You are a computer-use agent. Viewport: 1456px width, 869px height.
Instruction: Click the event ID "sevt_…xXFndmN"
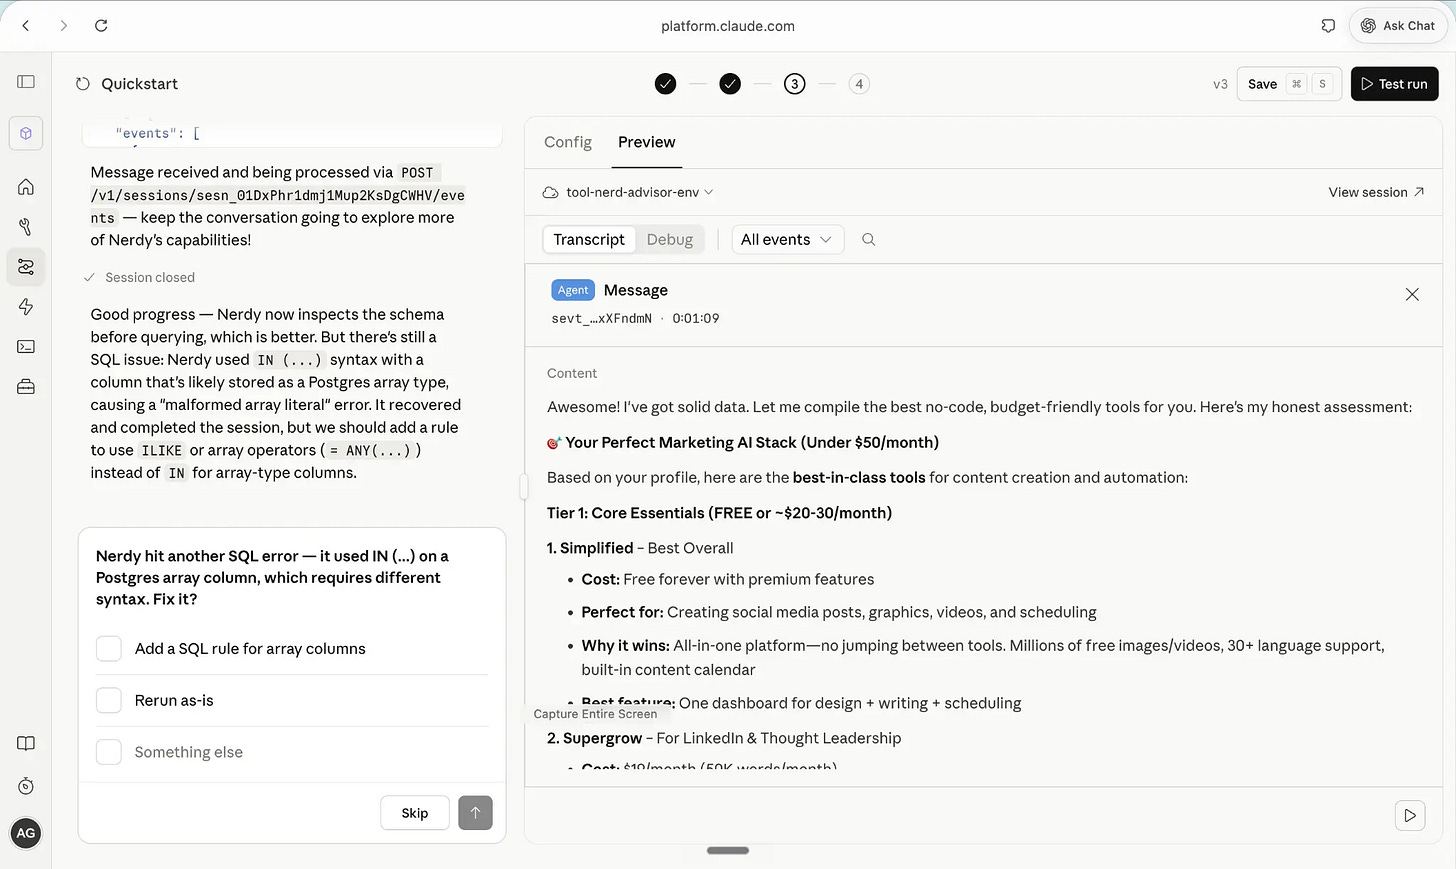point(601,319)
